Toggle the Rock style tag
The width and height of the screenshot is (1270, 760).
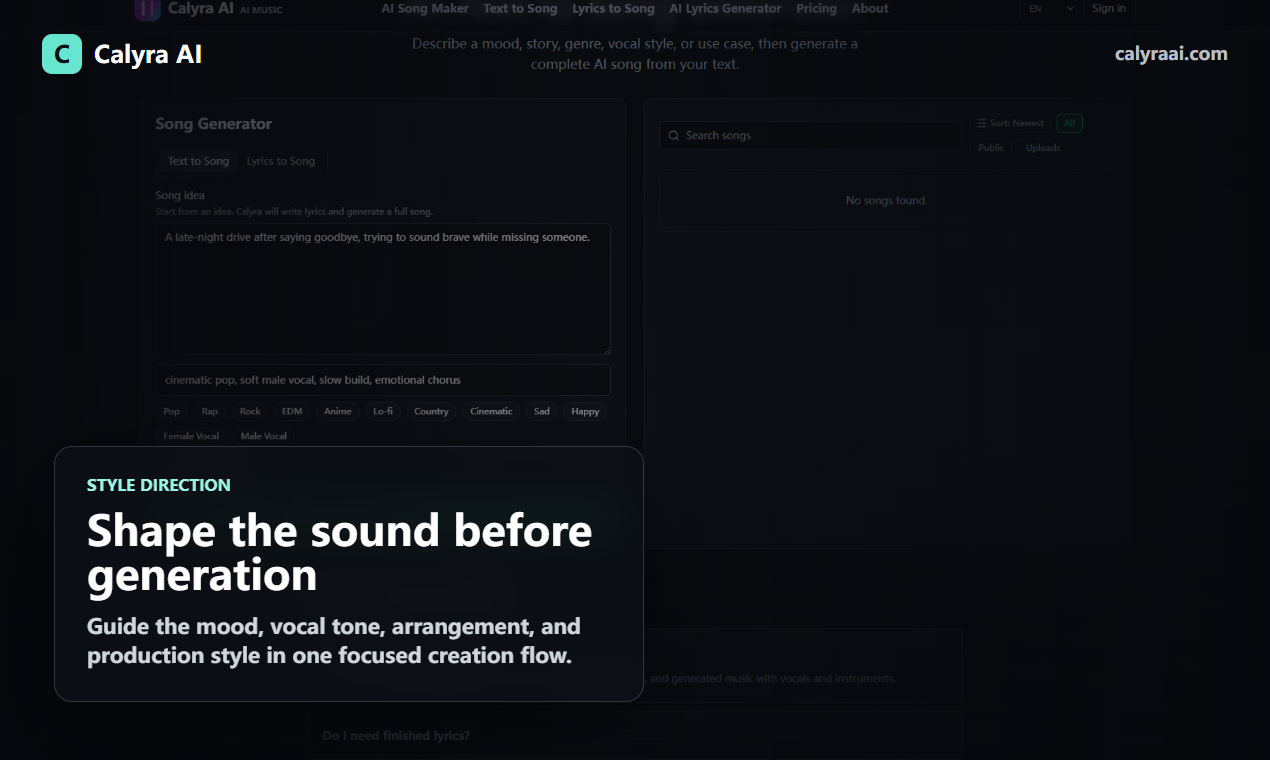pyautogui.click(x=250, y=411)
